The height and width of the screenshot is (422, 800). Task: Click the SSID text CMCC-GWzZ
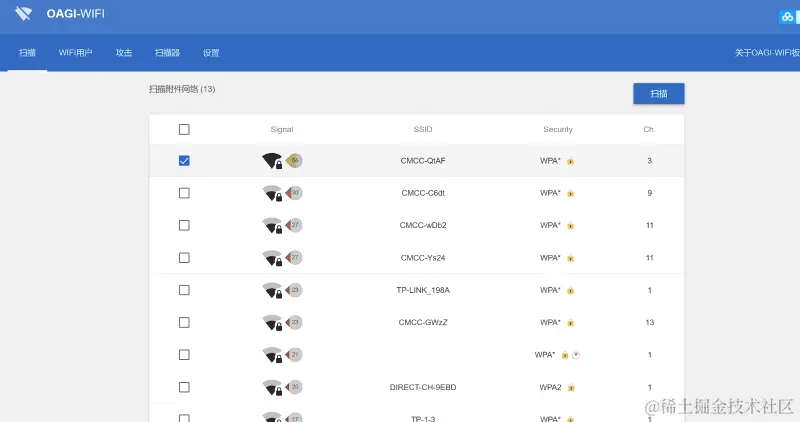423,322
